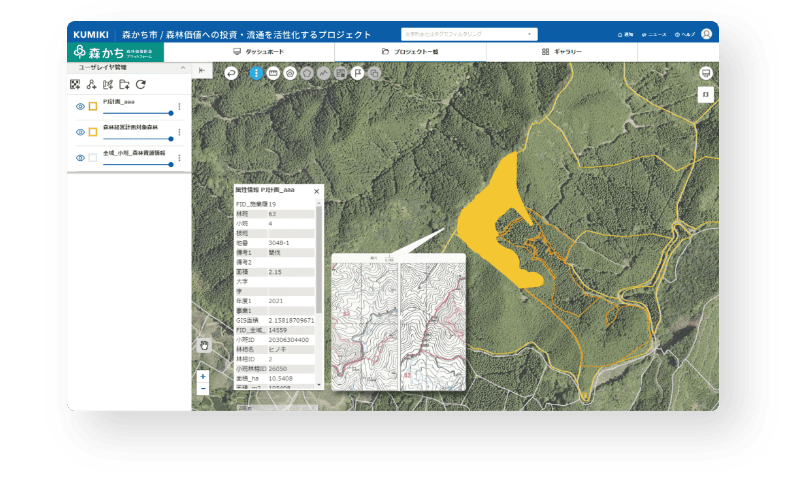Open the ニュース link
790x482 pixels.
coord(654,35)
